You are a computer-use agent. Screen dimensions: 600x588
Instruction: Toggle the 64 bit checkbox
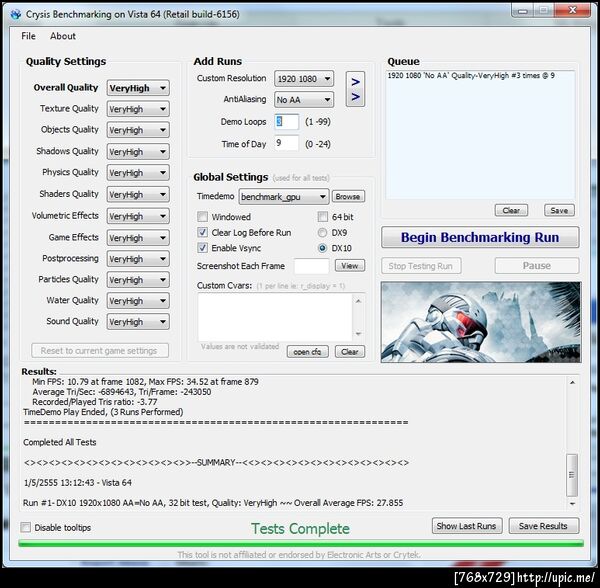pos(323,217)
